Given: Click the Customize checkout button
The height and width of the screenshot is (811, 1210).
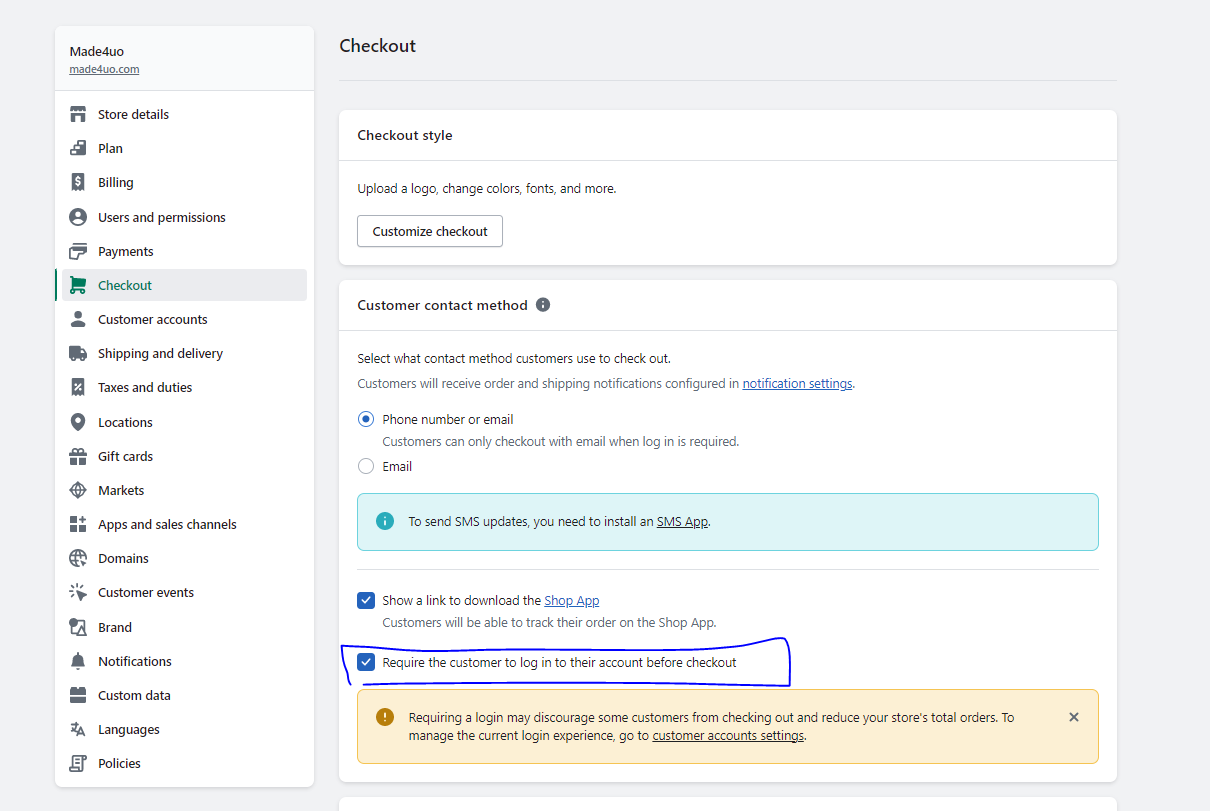Looking at the screenshot, I should tap(430, 231).
